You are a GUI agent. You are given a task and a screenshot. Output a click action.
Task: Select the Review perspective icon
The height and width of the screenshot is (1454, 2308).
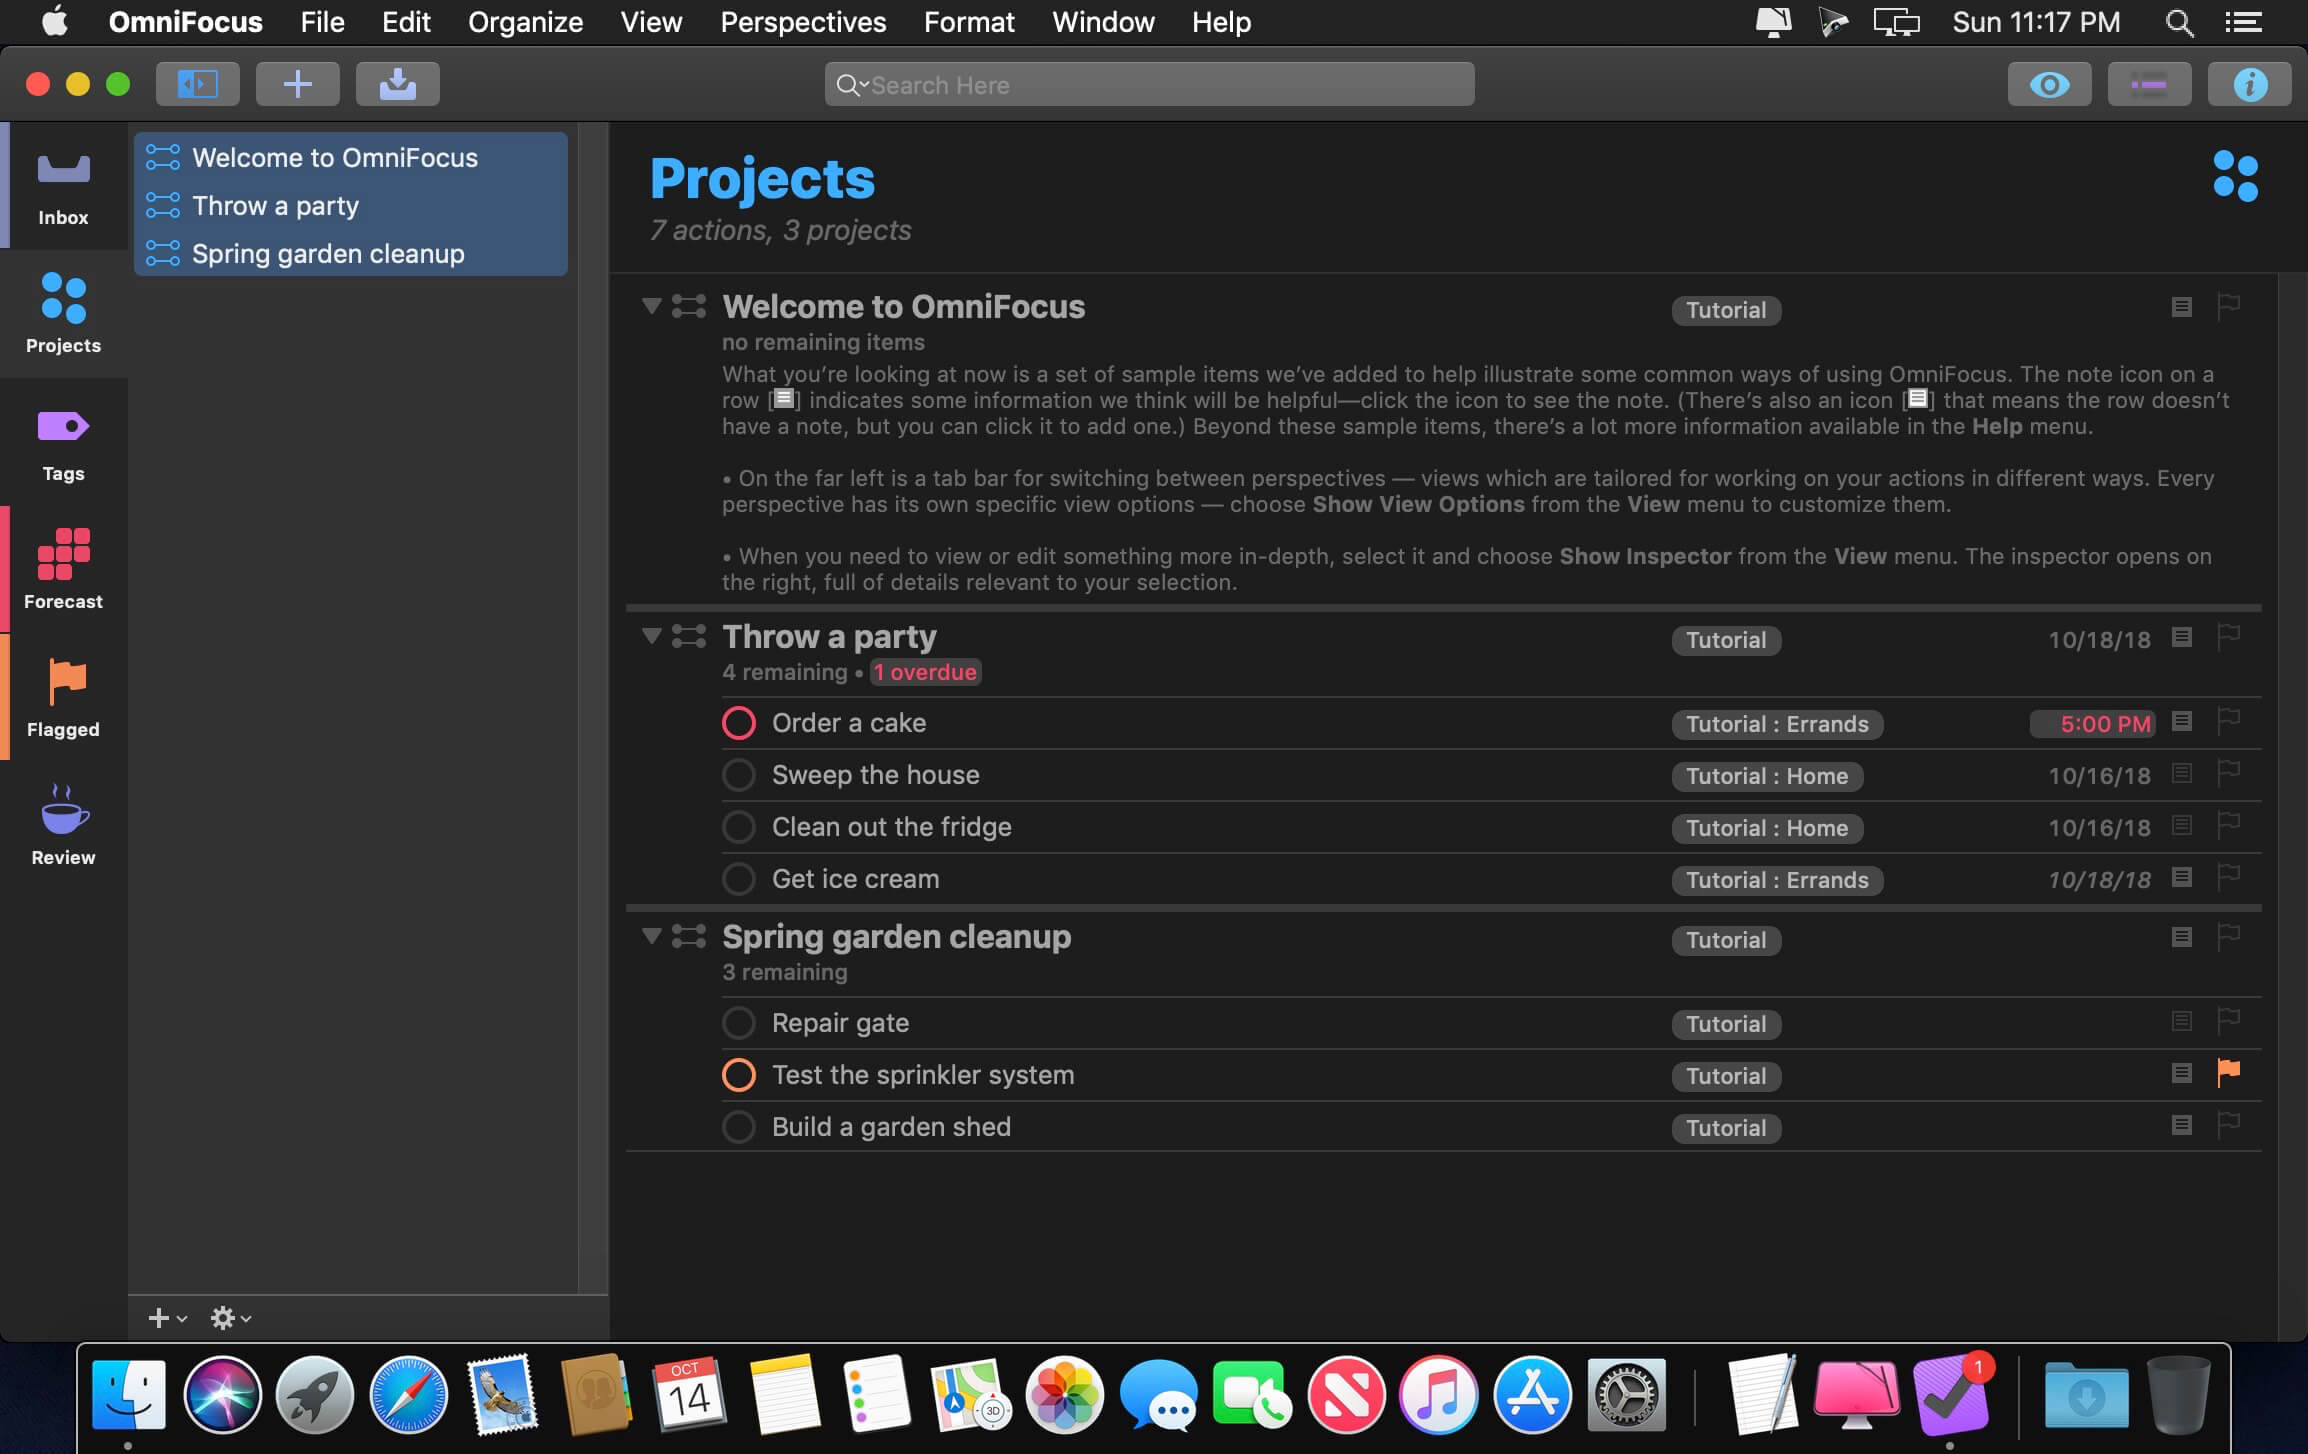[x=62, y=822]
